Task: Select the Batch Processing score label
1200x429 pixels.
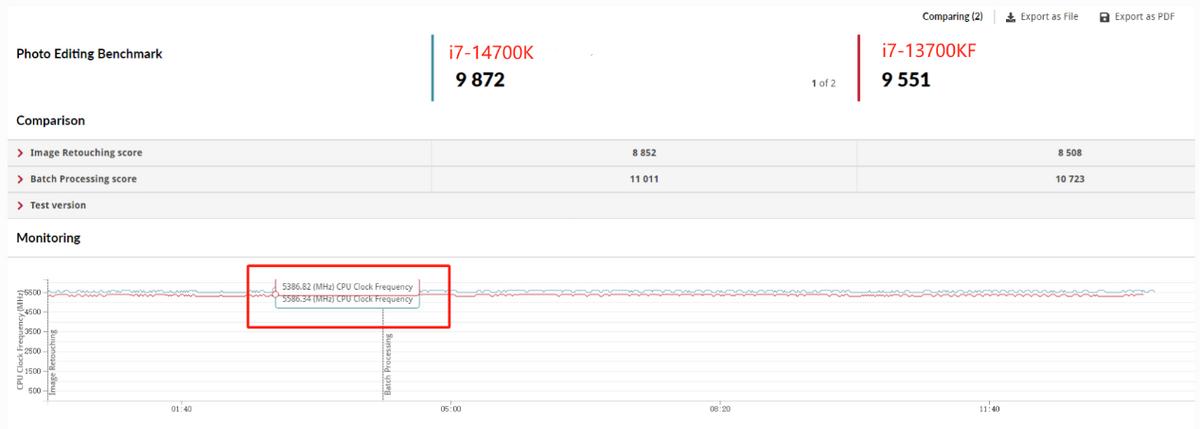Action: (83, 179)
